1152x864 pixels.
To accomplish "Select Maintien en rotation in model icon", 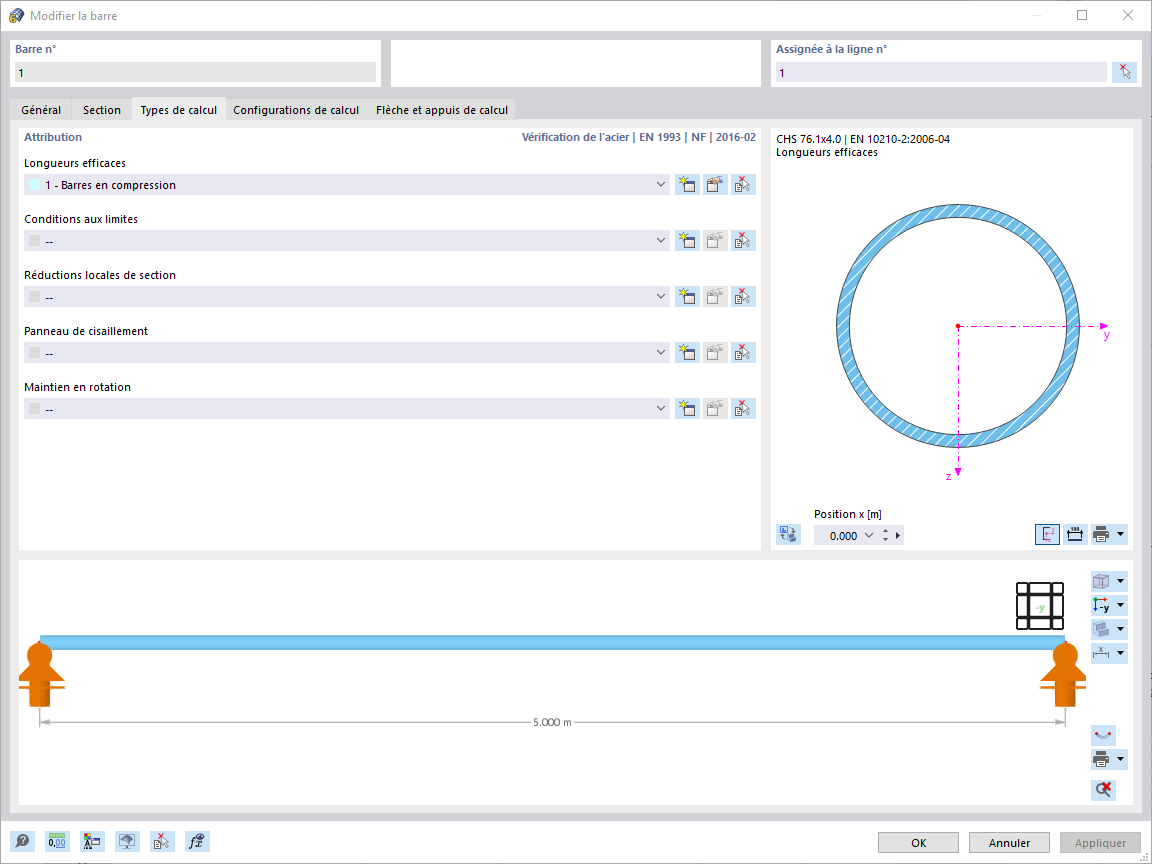I will pyautogui.click(x=743, y=408).
